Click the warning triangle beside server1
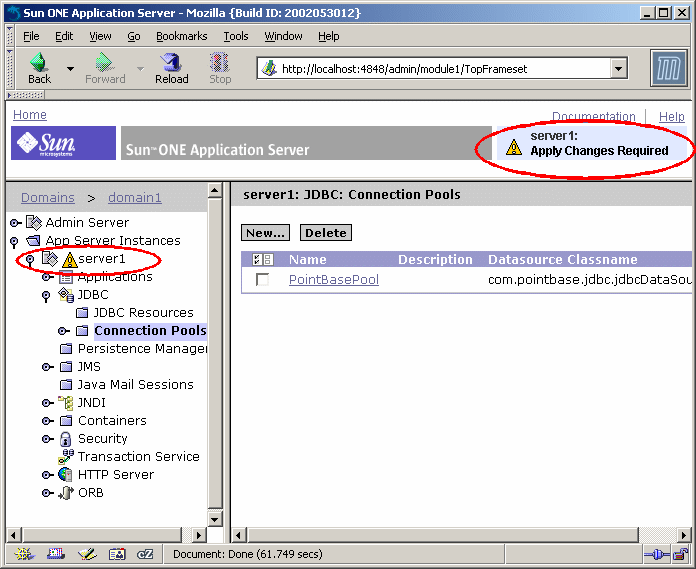Screen dimensions: 696x569 pos(69,260)
